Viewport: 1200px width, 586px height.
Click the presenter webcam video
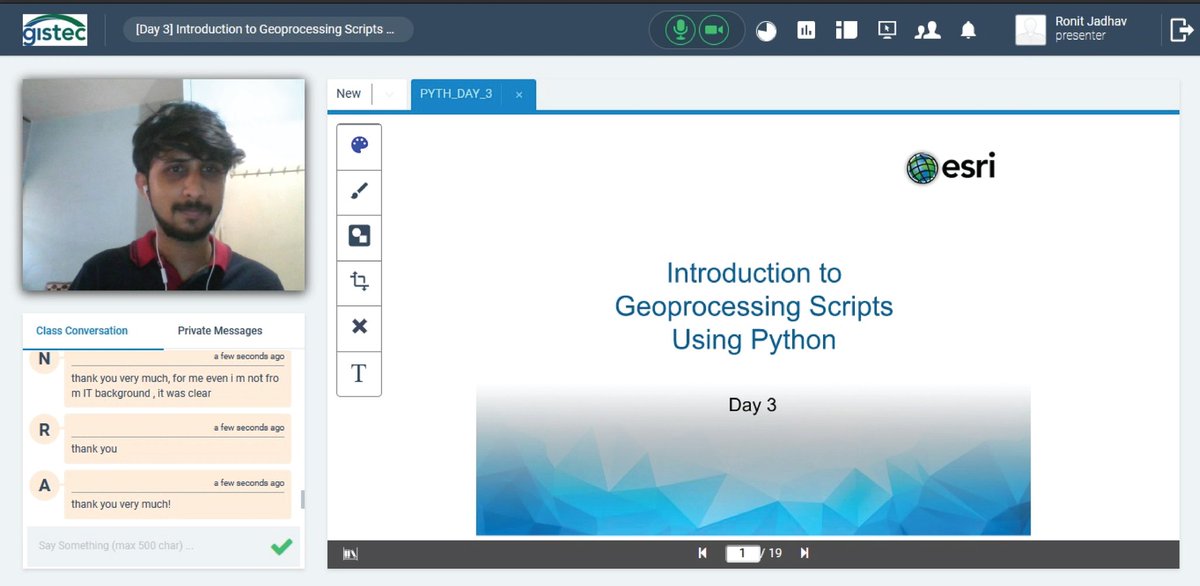[164, 185]
